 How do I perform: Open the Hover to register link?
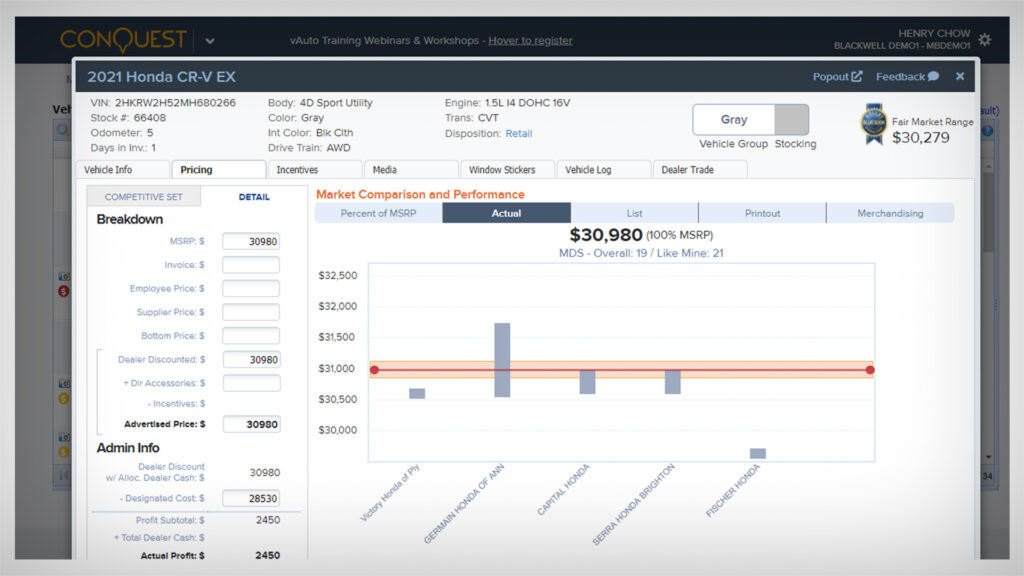(x=530, y=40)
